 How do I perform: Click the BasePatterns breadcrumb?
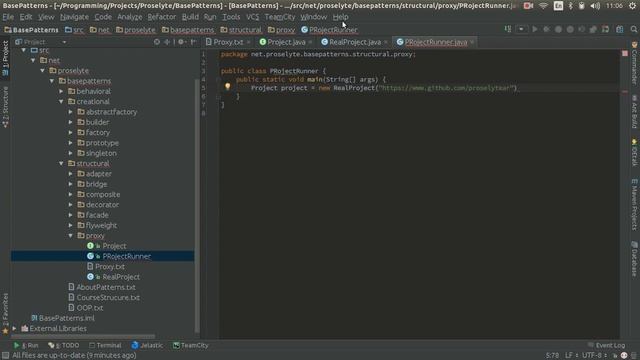[x=31, y=30]
